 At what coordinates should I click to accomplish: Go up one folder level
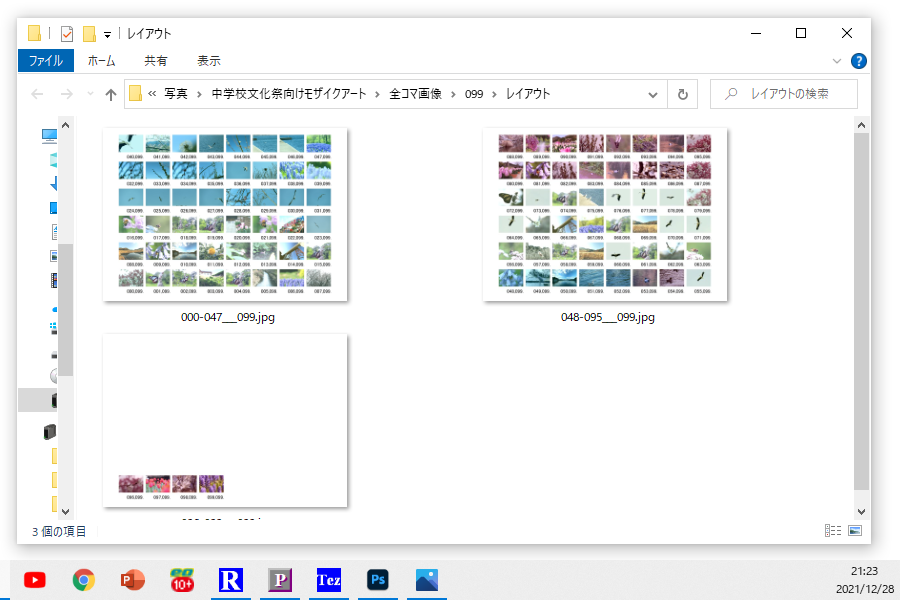pyautogui.click(x=111, y=94)
